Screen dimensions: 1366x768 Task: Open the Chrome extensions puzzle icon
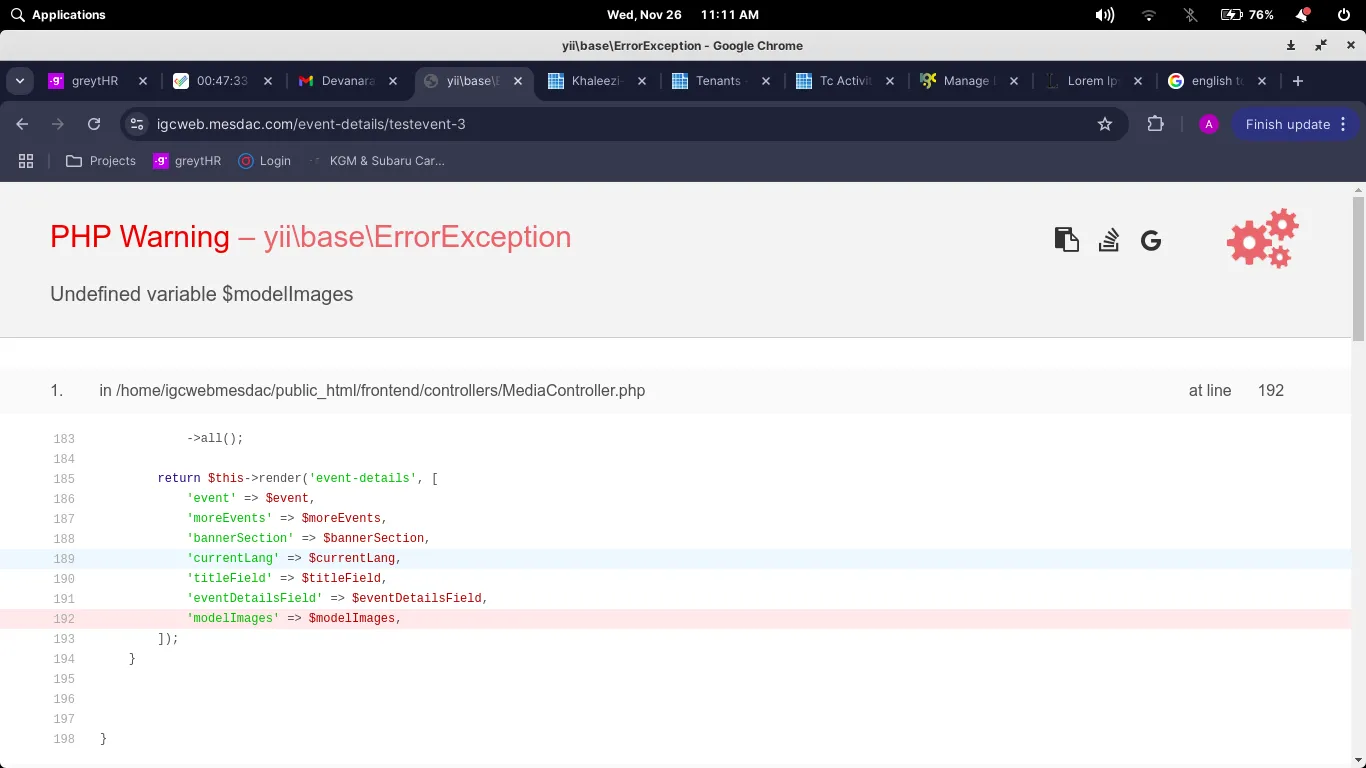(1155, 124)
